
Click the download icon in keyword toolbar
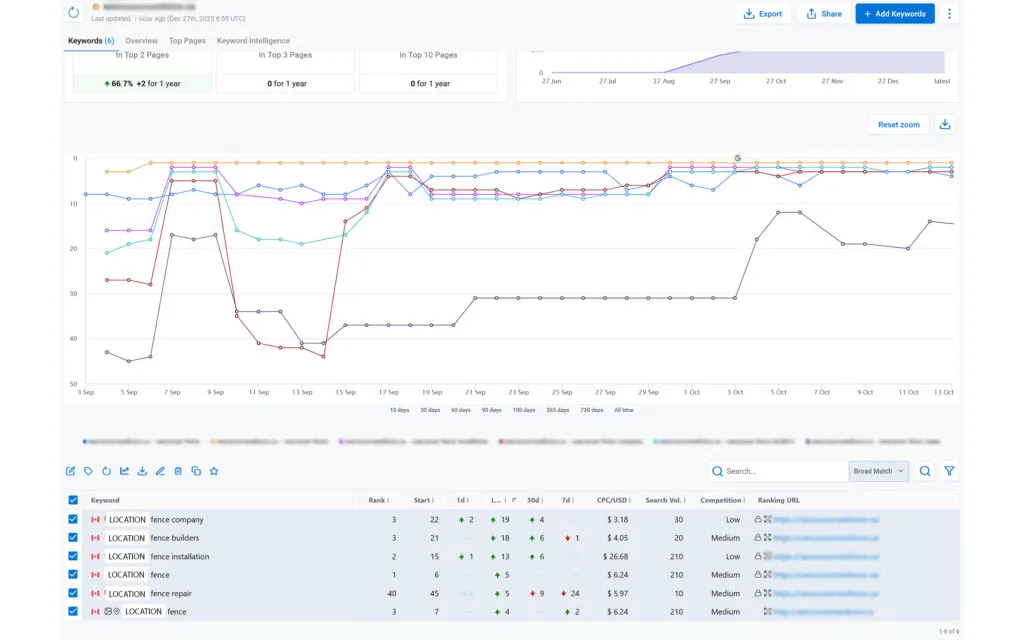(x=142, y=471)
